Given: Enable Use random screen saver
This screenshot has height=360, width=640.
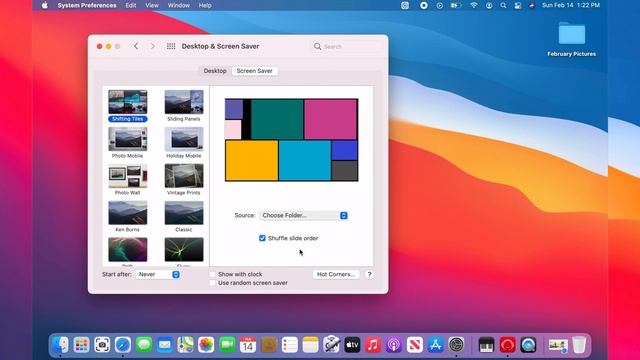Looking at the screenshot, I should (x=212, y=283).
